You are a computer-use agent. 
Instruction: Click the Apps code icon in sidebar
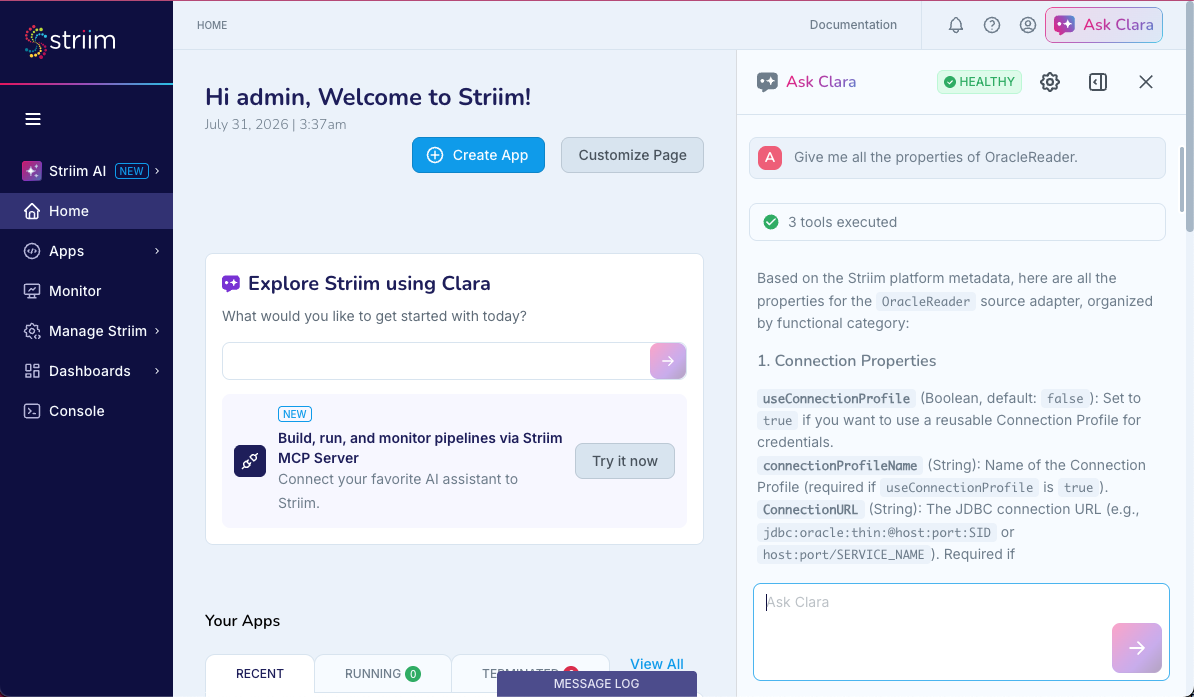coord(32,251)
